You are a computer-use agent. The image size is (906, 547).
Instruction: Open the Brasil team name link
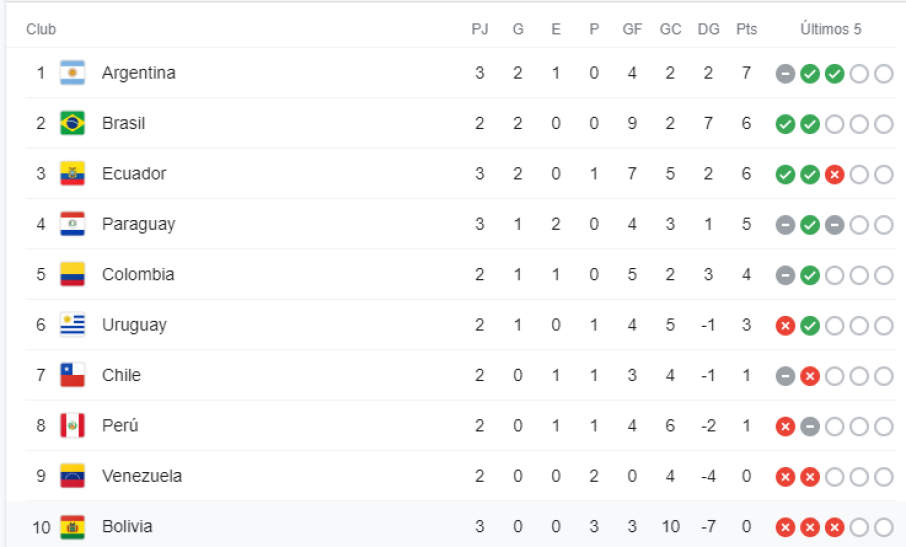[123, 124]
